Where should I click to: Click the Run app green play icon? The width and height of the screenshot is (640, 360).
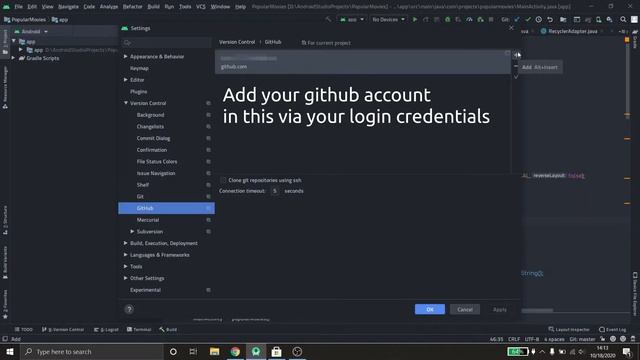point(415,19)
